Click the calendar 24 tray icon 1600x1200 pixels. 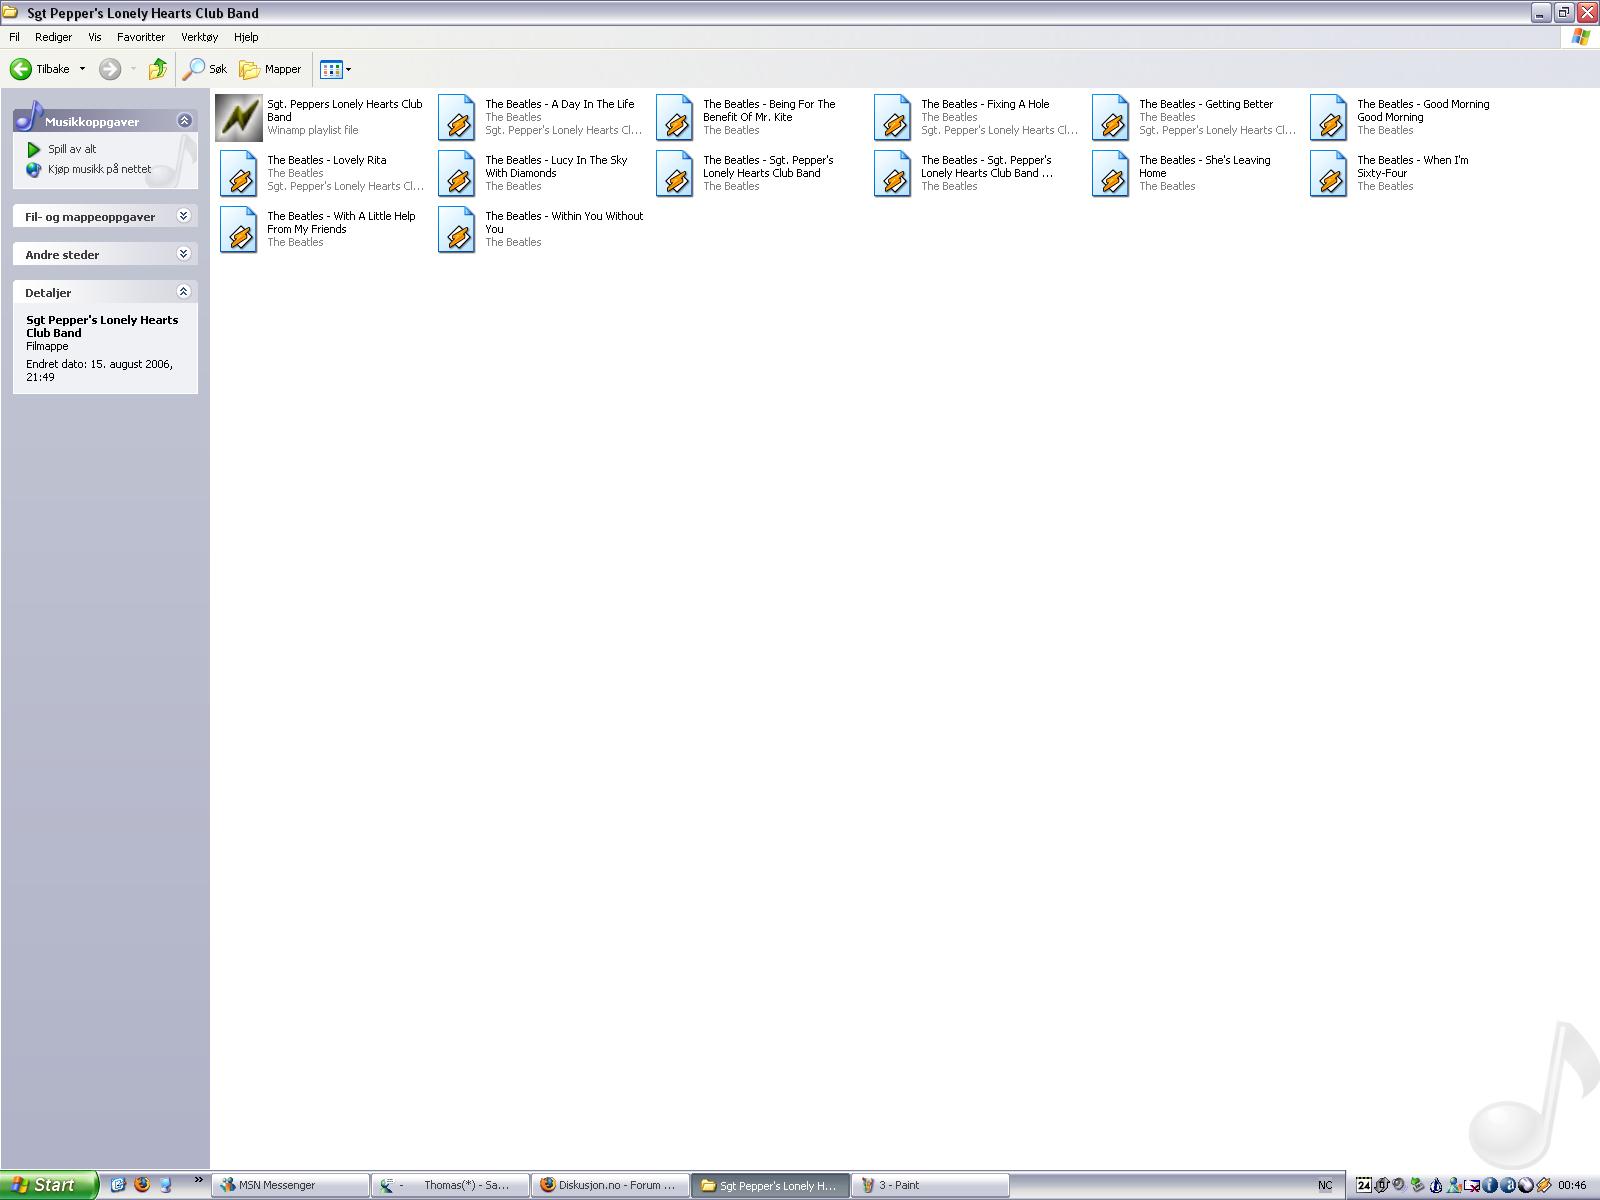click(1364, 1185)
